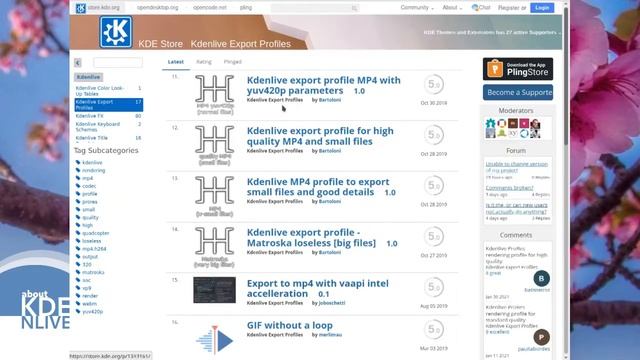The height and width of the screenshot is (360, 640).
Task: Click the 5.0 rating circle for 'Matroska loseless'
Action: (x=433, y=236)
